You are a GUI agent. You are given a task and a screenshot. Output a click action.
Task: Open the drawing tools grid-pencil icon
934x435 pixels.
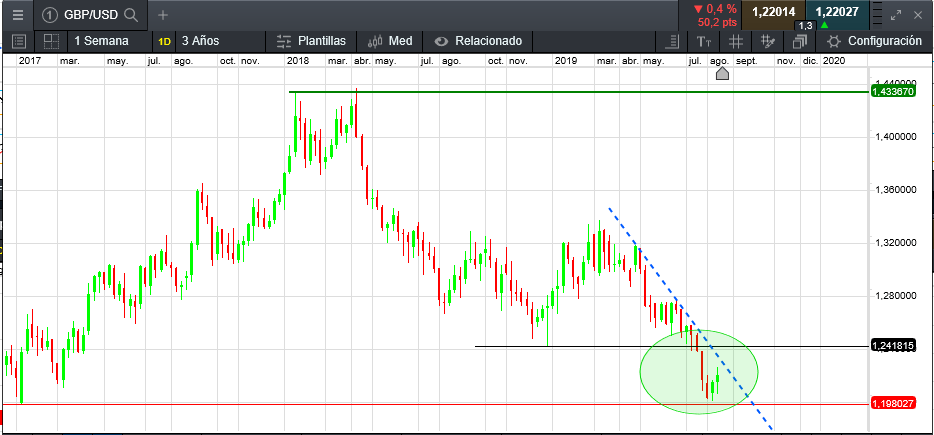click(x=767, y=41)
